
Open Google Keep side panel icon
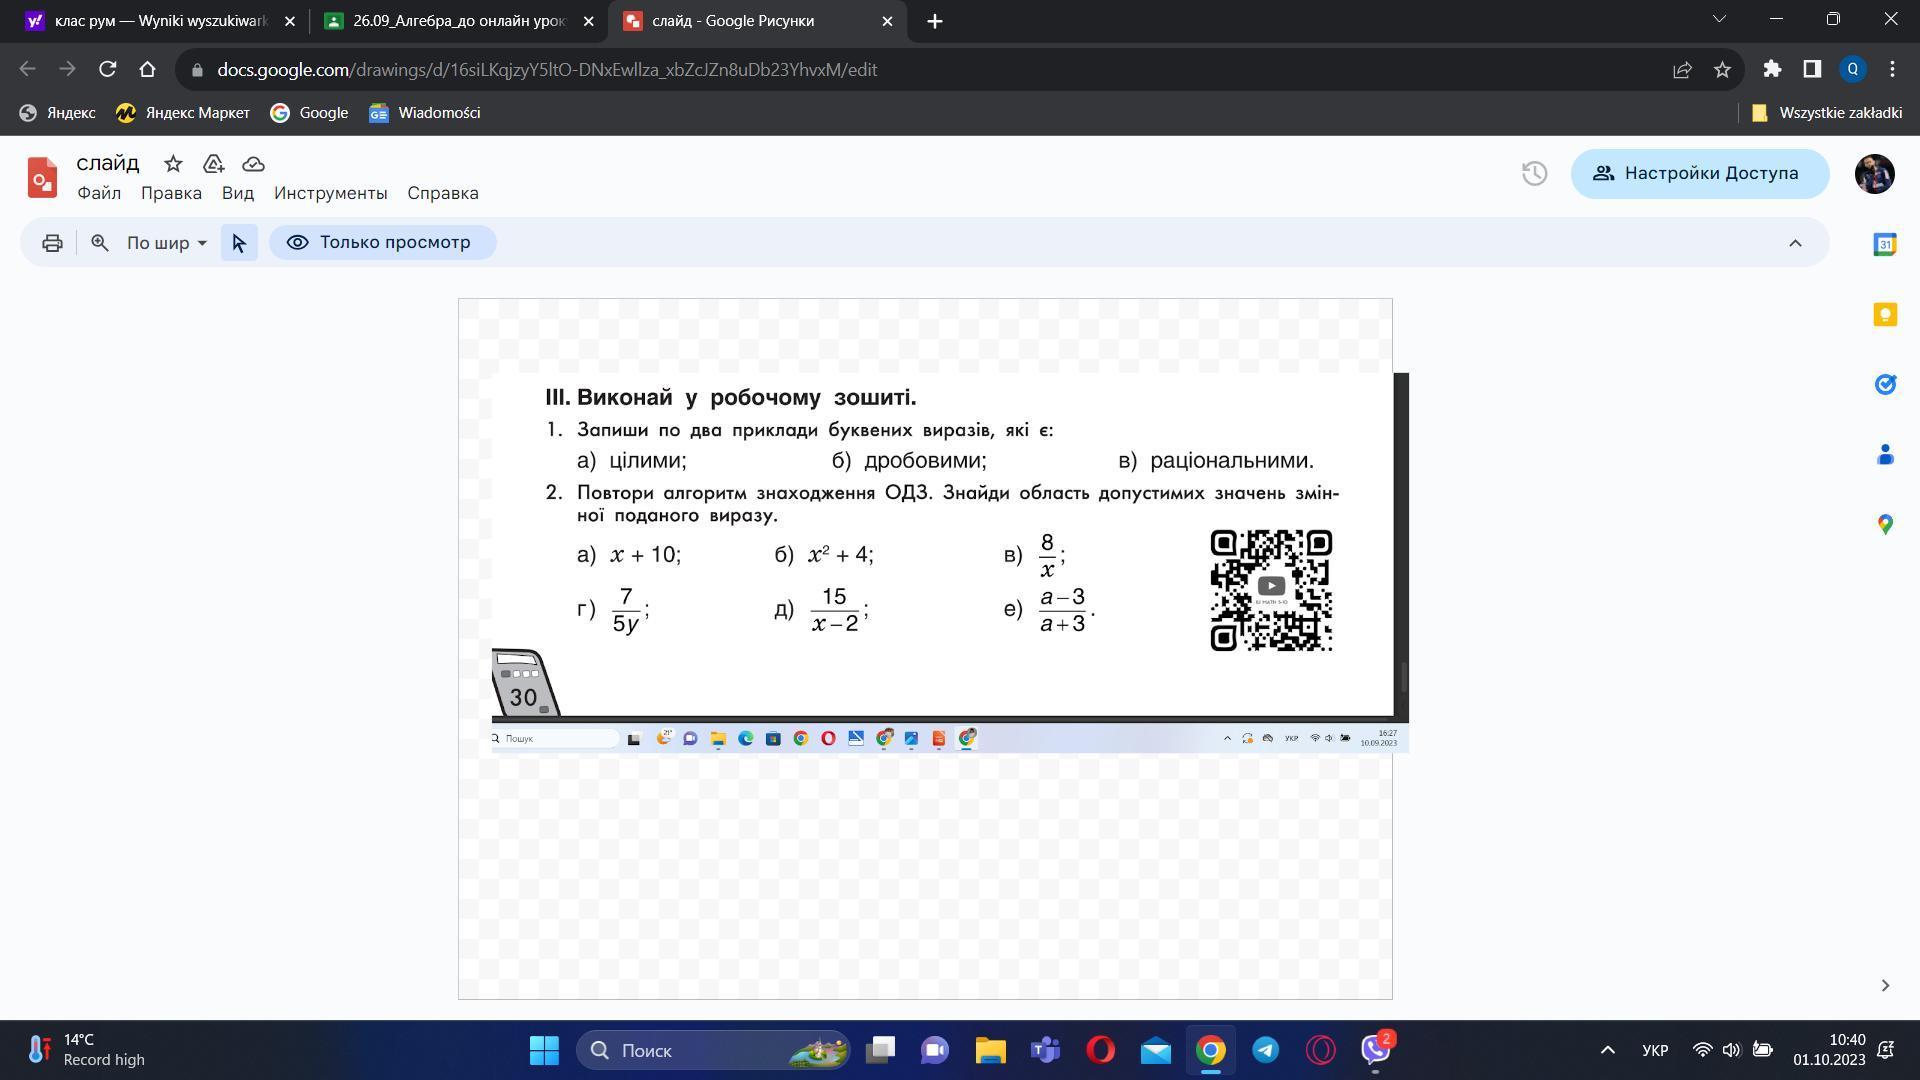[1885, 315]
